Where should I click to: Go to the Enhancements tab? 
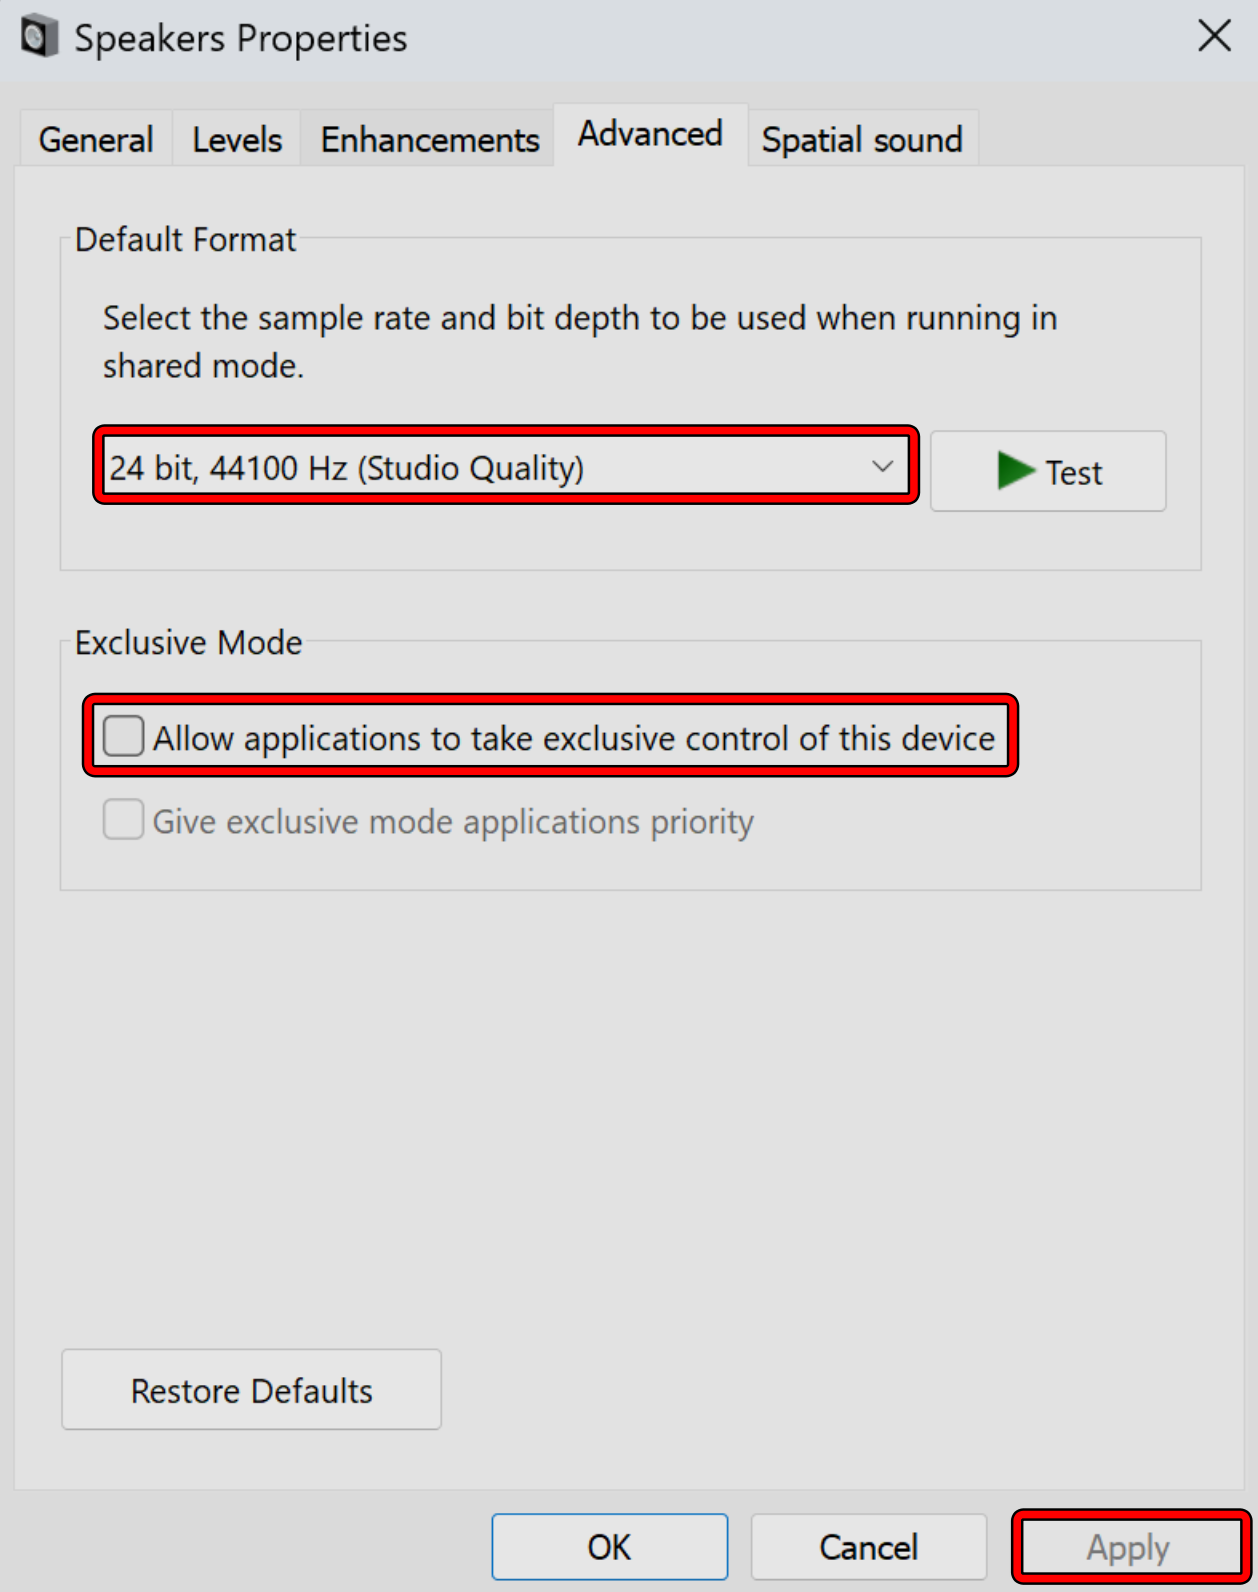[x=430, y=139]
